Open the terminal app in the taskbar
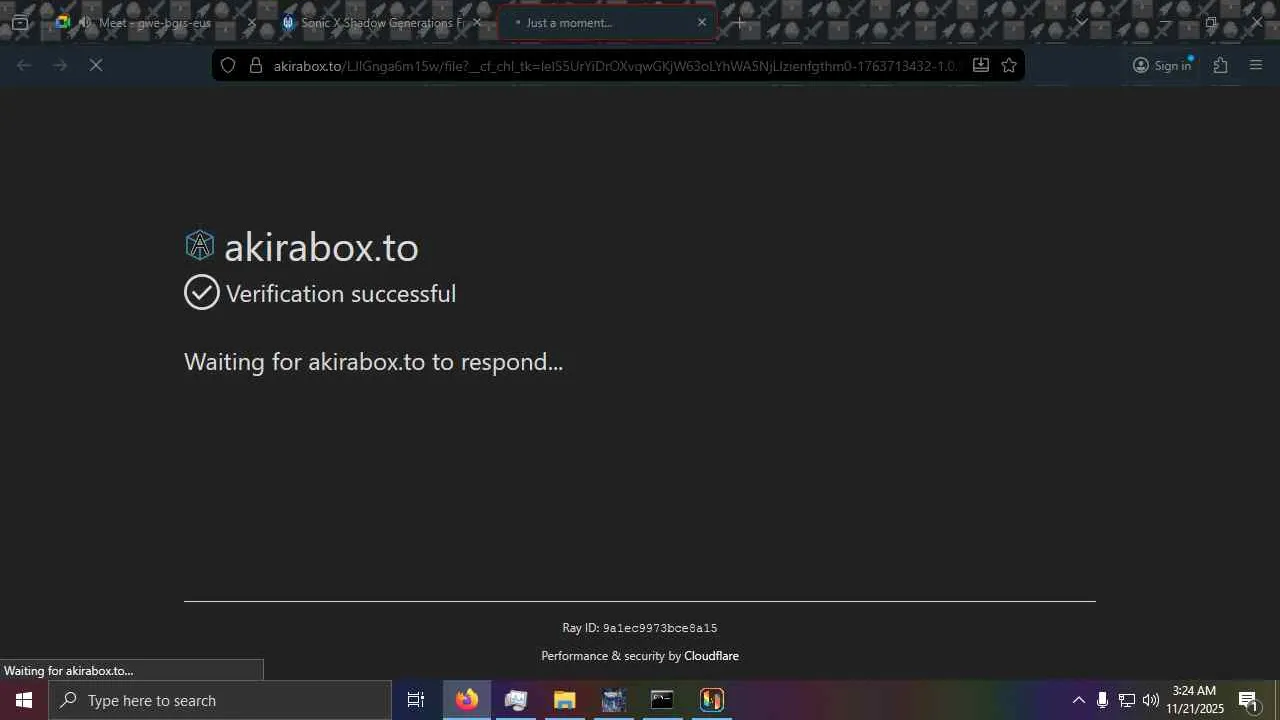The height and width of the screenshot is (720, 1280). pyautogui.click(x=663, y=700)
